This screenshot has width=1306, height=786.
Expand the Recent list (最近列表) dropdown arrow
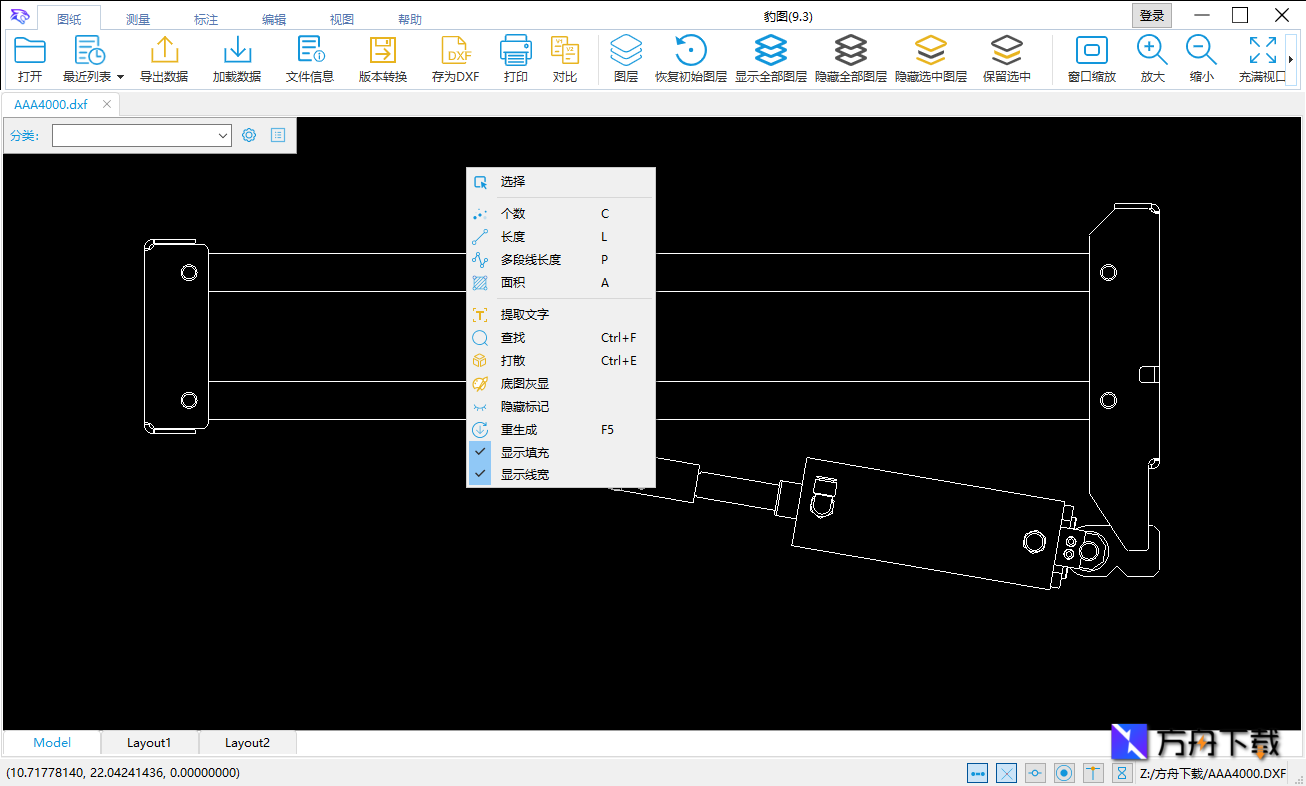tap(120, 77)
